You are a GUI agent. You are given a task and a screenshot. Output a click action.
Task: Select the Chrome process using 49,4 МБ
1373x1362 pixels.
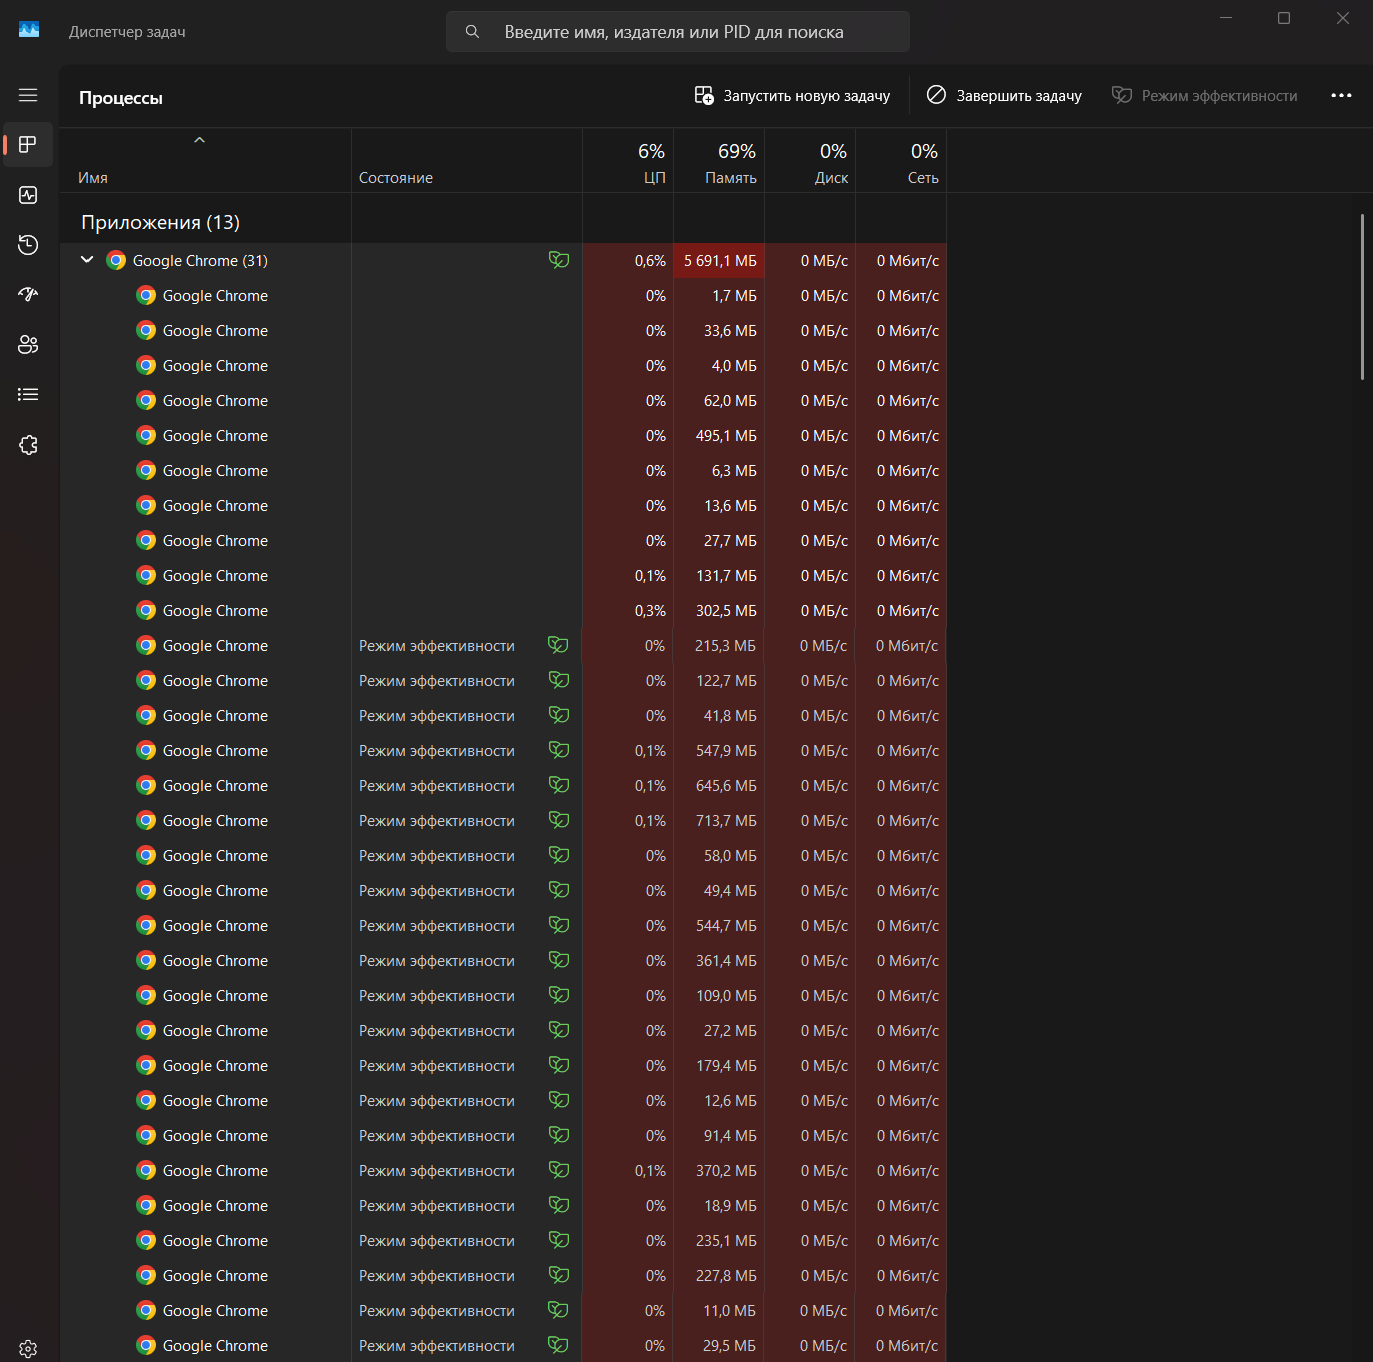504,891
